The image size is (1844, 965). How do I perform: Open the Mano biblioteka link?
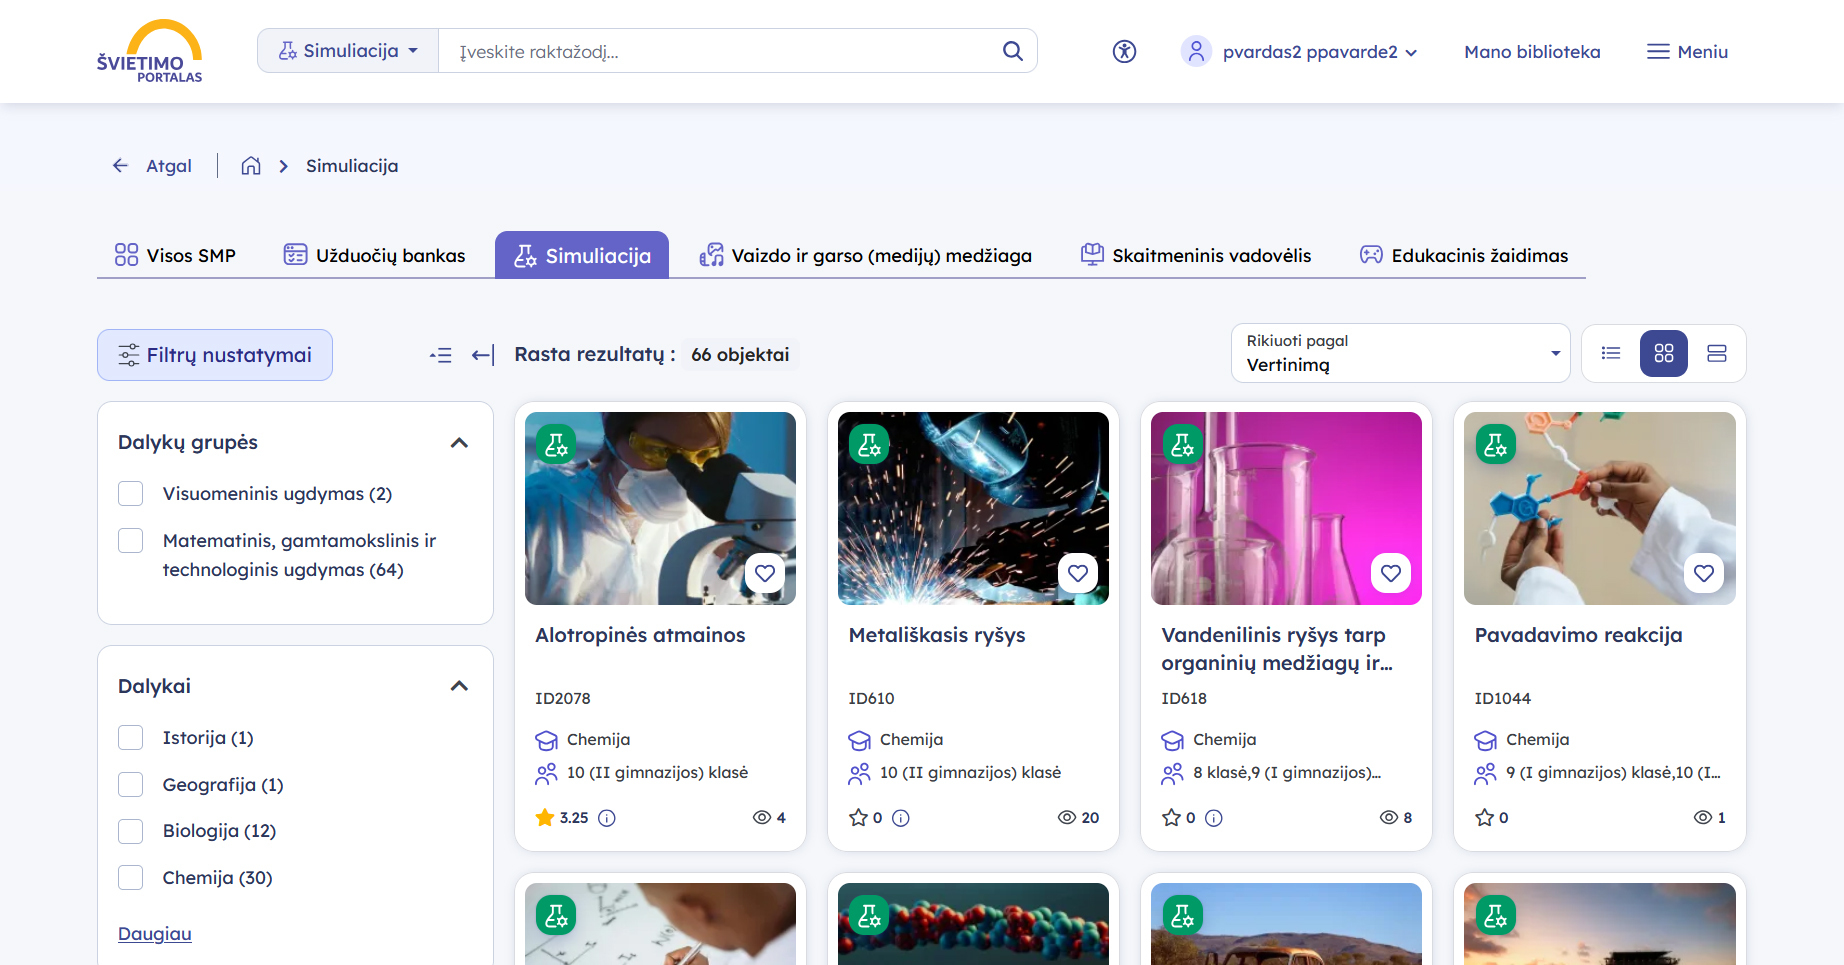click(1532, 52)
